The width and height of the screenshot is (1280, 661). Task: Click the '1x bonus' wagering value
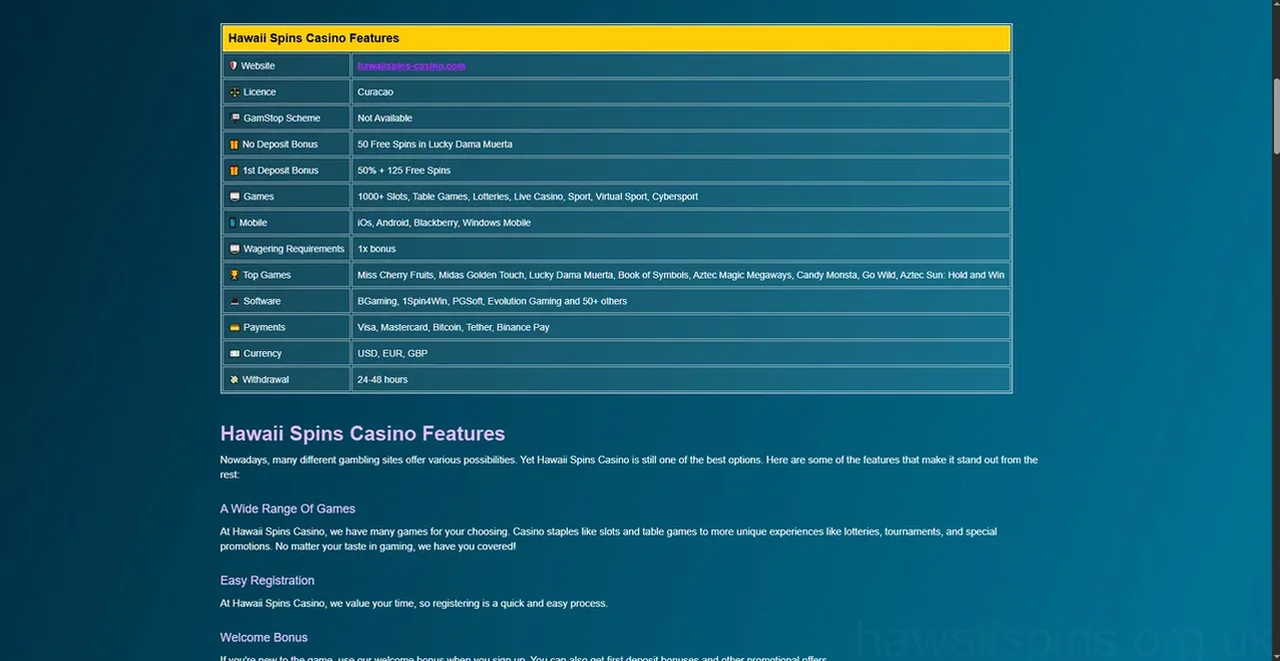click(376, 249)
